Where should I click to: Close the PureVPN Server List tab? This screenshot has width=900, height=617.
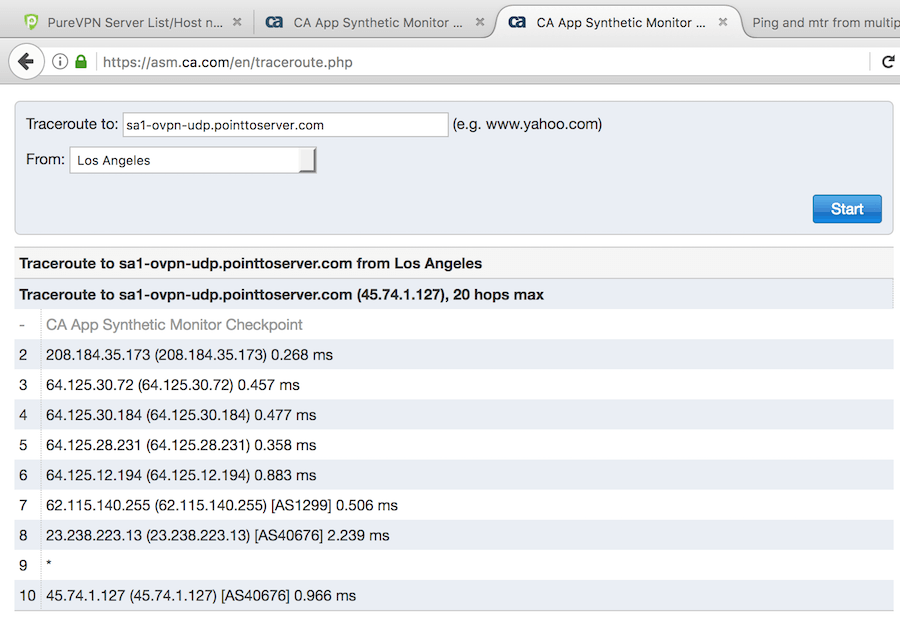pyautogui.click(x=236, y=22)
